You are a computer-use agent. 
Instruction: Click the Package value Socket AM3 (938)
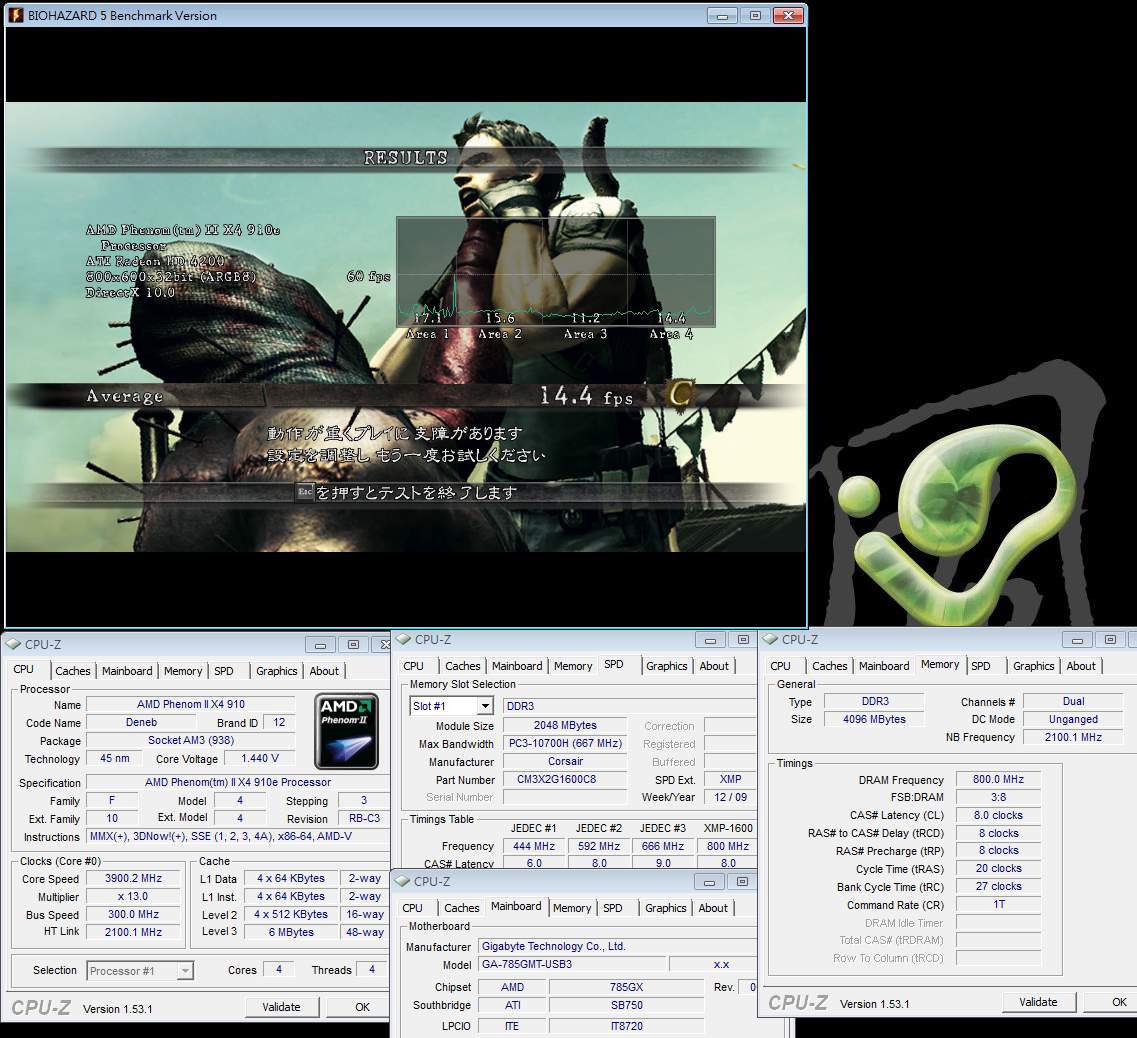point(191,741)
